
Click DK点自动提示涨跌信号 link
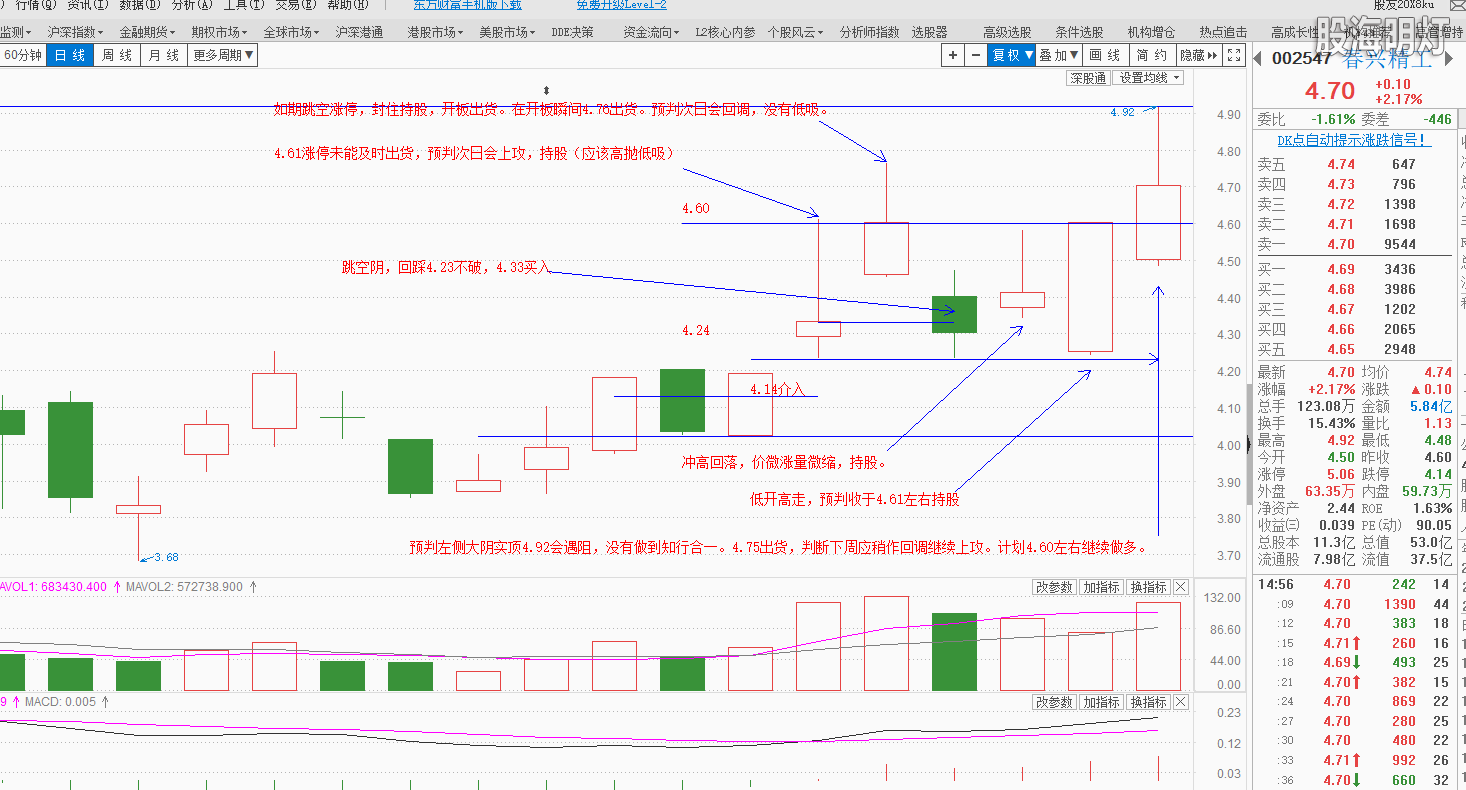(x=1354, y=141)
